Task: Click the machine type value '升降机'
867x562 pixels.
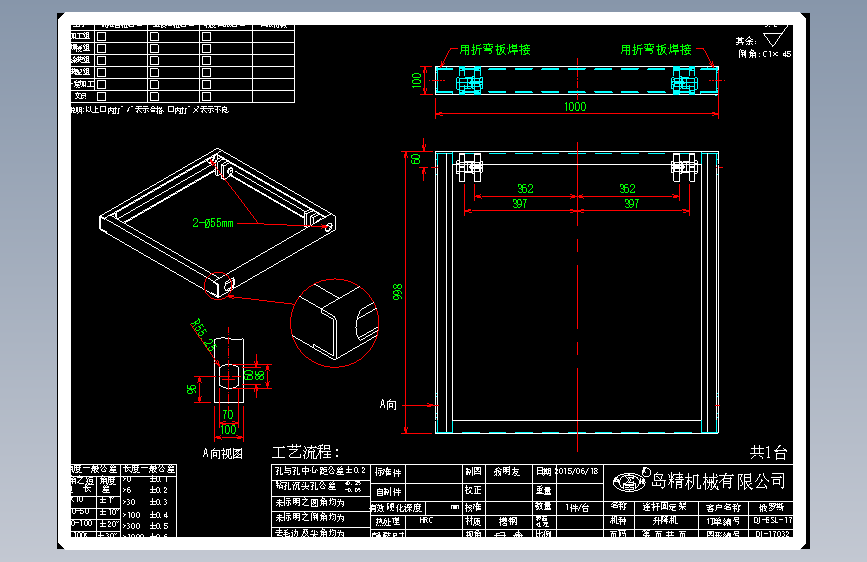Action: 665,521
